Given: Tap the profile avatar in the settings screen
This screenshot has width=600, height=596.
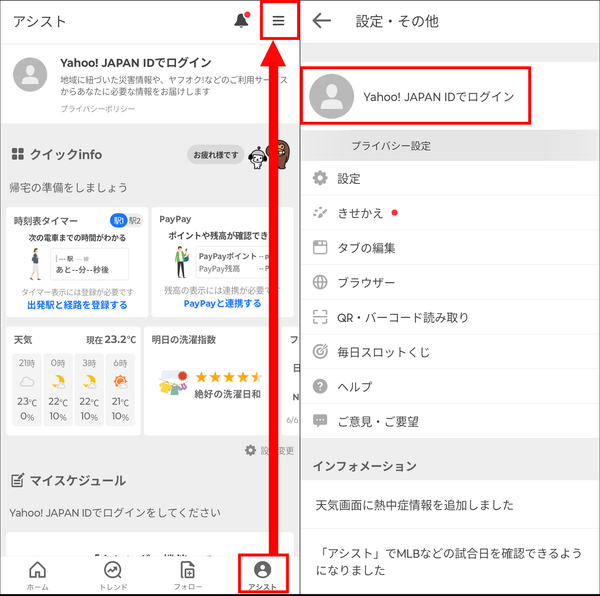Looking at the screenshot, I should pyautogui.click(x=331, y=96).
